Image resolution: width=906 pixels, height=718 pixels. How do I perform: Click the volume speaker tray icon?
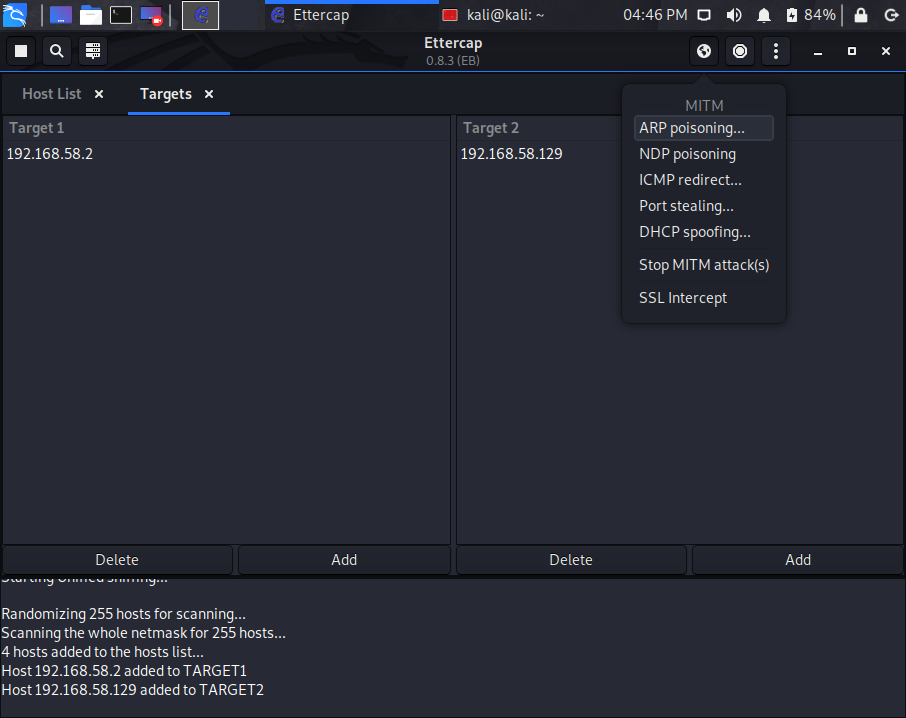tap(734, 15)
